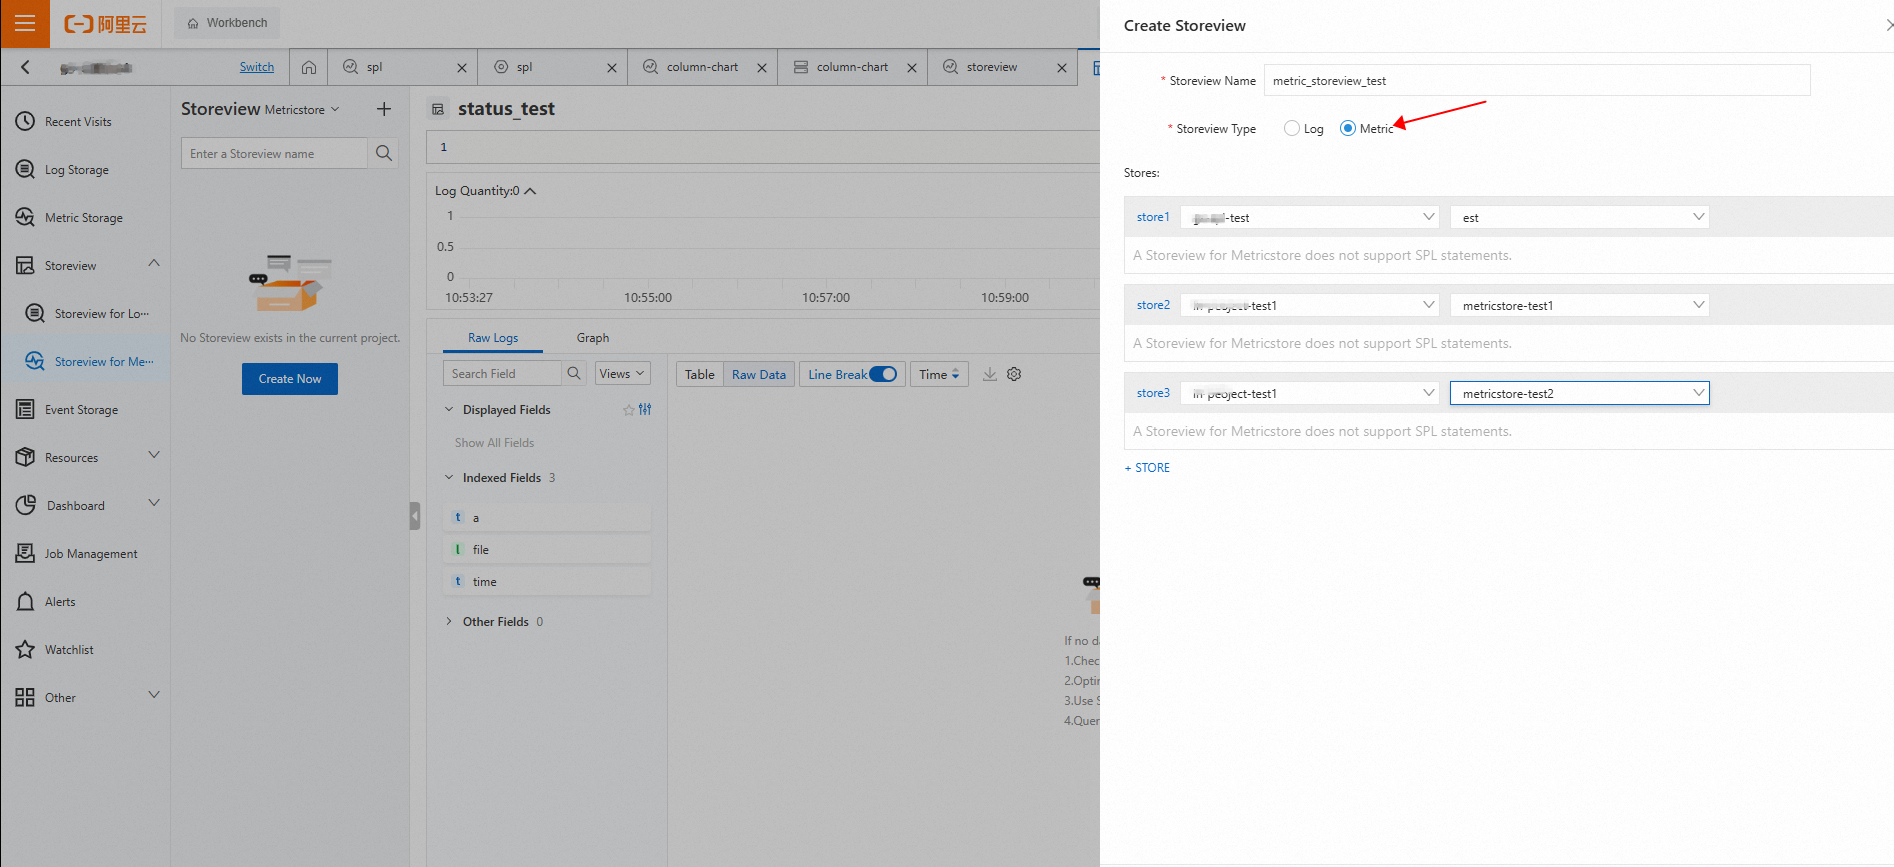Click the Create Now button
This screenshot has width=1894, height=867.
pos(290,379)
